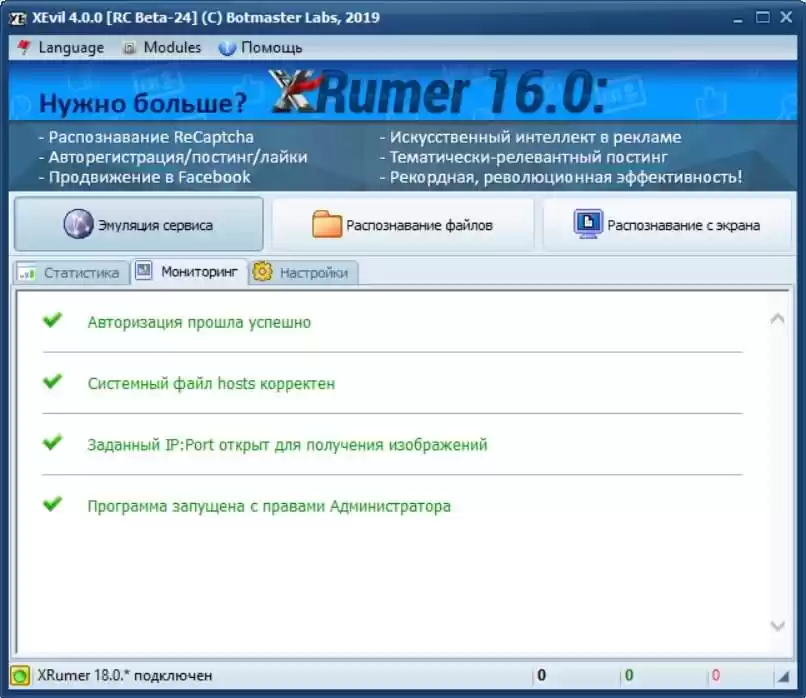Click the green counter 0 in status bar
This screenshot has height=698, width=806.
point(629,675)
